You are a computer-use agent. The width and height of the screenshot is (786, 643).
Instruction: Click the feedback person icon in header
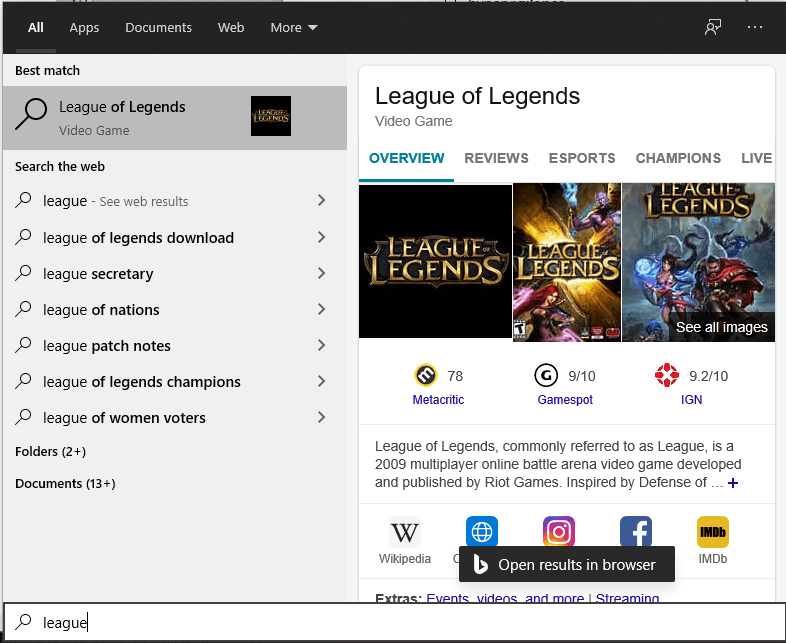point(713,27)
